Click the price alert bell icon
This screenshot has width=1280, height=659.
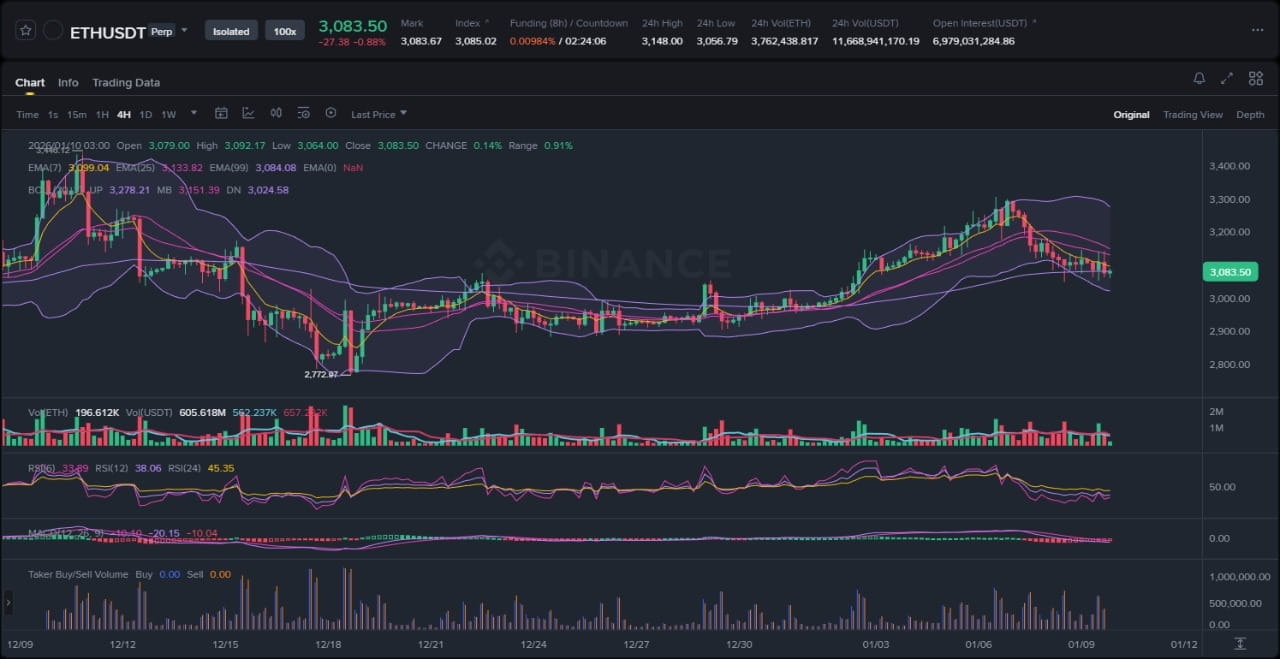(x=1199, y=79)
